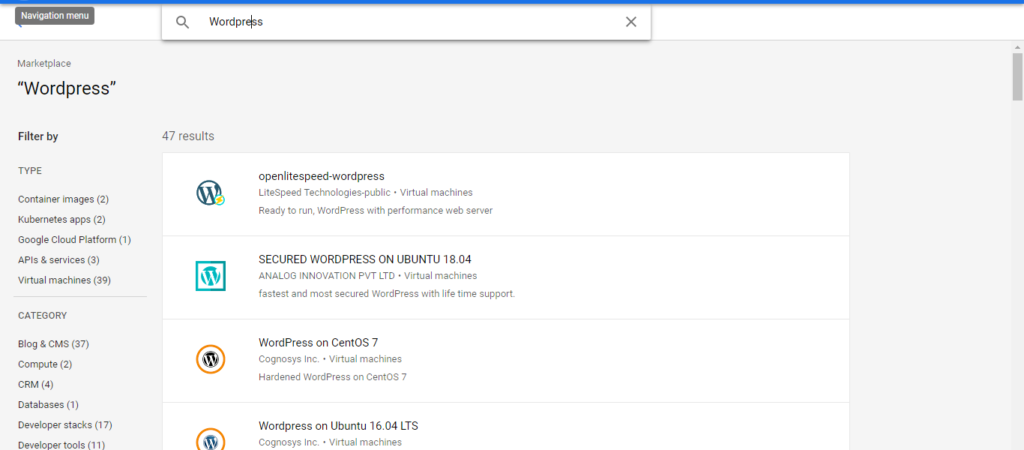Open the Wordpress on Ubuntu 16.04 logo

(x=210, y=442)
